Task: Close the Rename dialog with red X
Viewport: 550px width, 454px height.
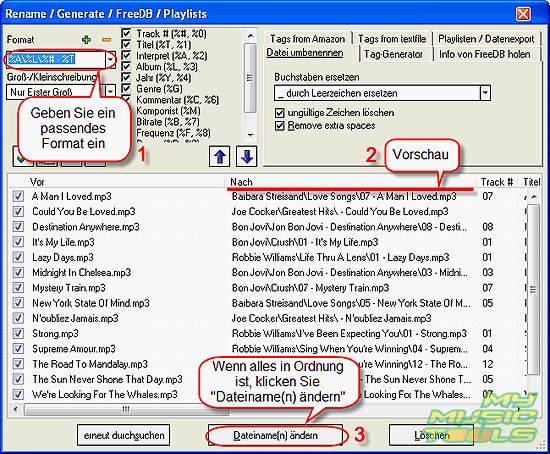Action: click(523, 14)
